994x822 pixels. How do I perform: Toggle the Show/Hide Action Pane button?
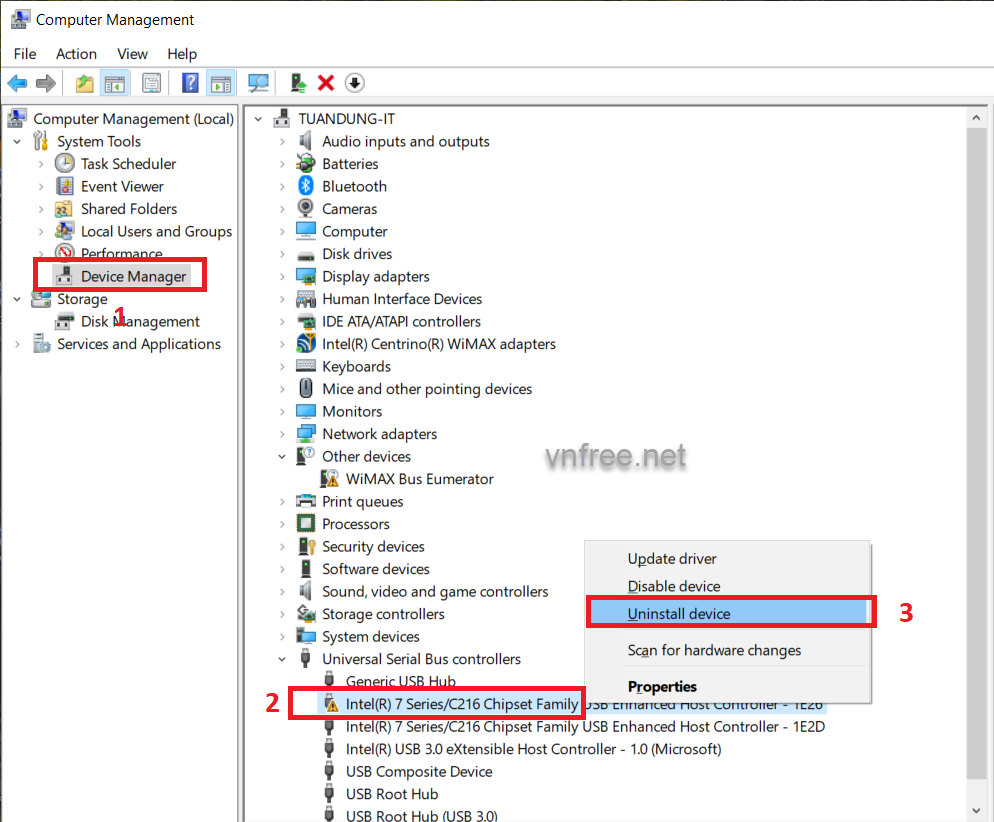click(x=220, y=83)
